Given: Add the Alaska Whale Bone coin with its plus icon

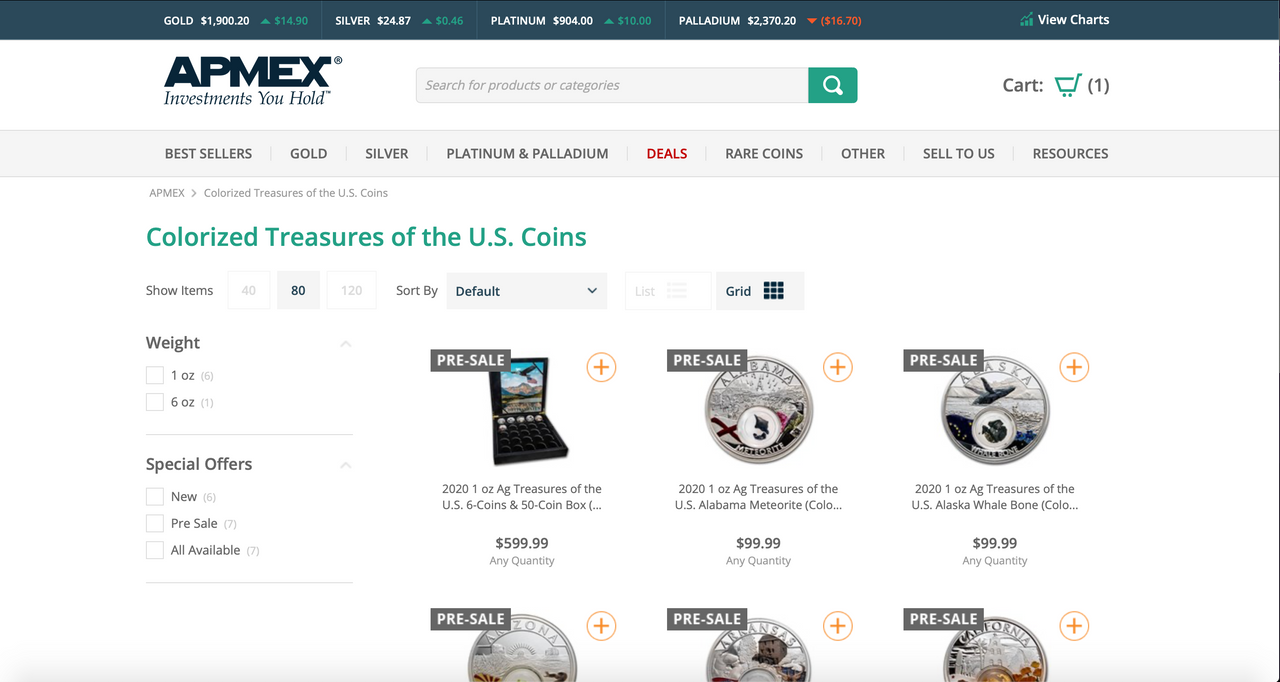Looking at the screenshot, I should (x=1073, y=367).
